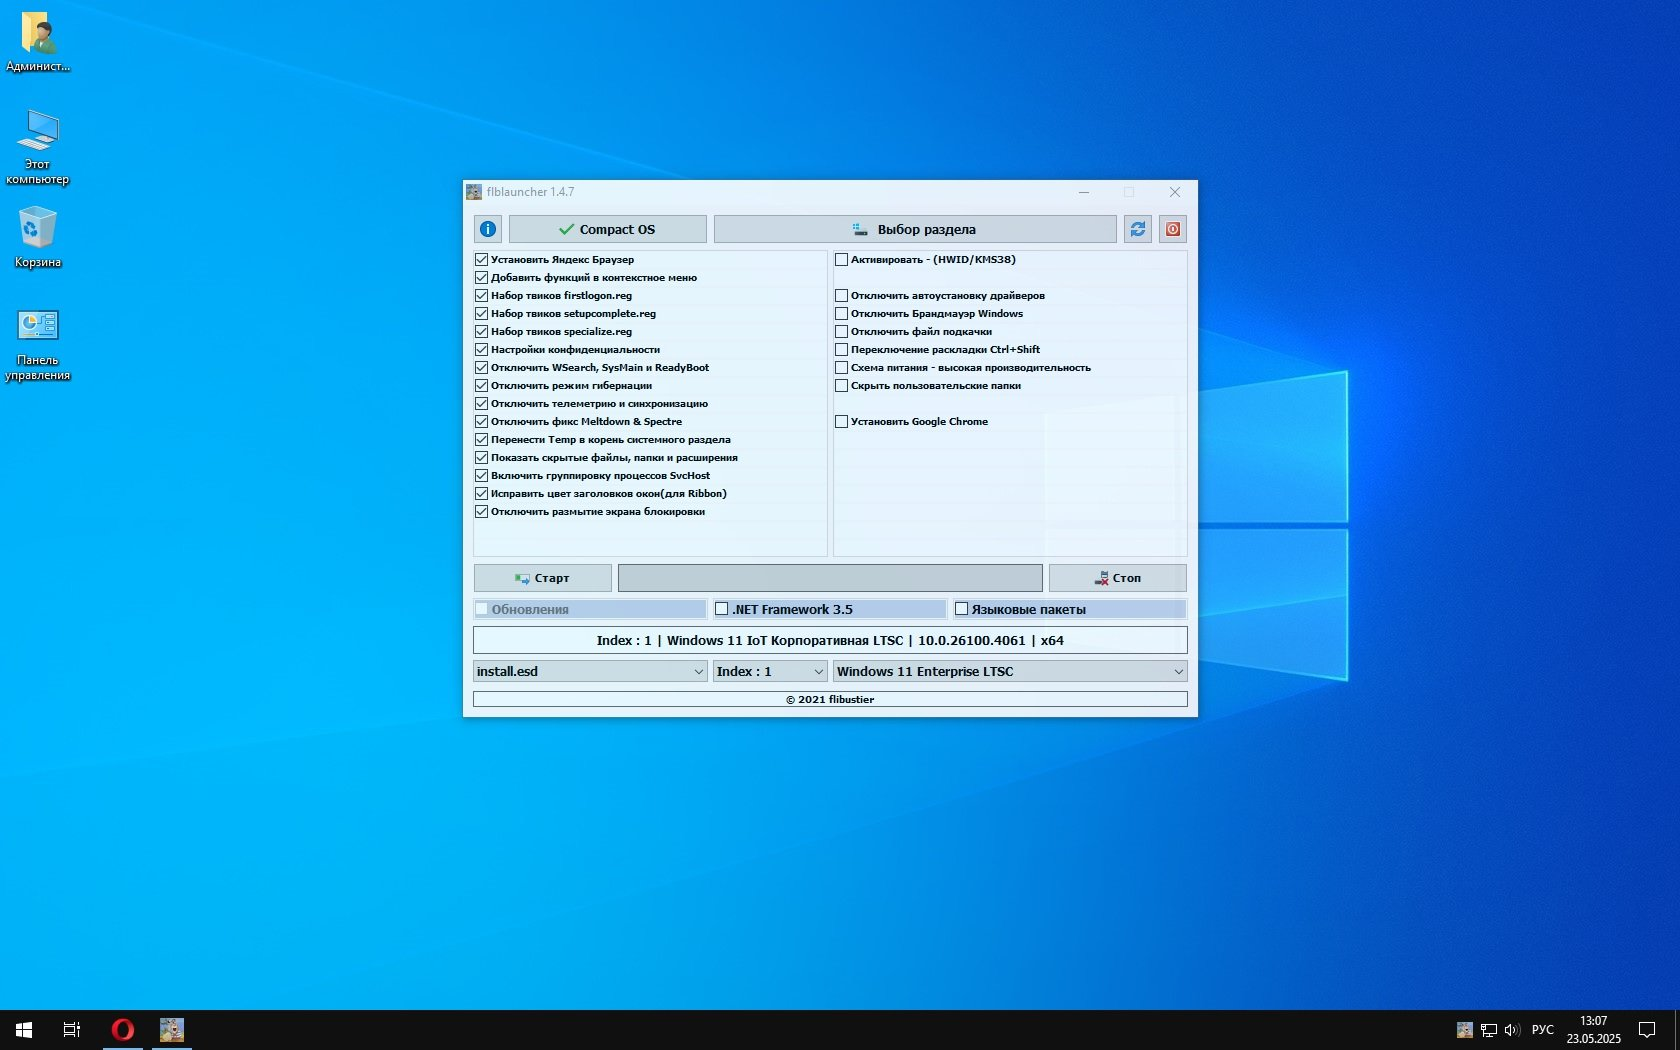
Task: Open Opera browser from the taskbar
Action: (x=123, y=1029)
